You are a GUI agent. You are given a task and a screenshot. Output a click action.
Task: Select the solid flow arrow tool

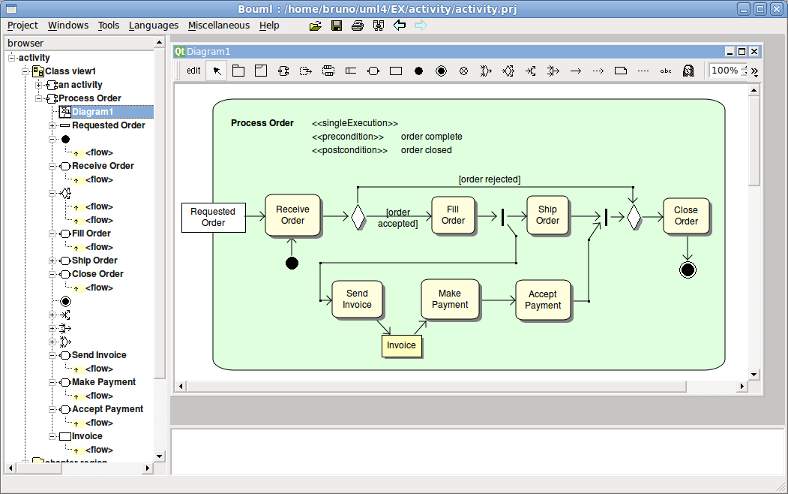(x=576, y=71)
